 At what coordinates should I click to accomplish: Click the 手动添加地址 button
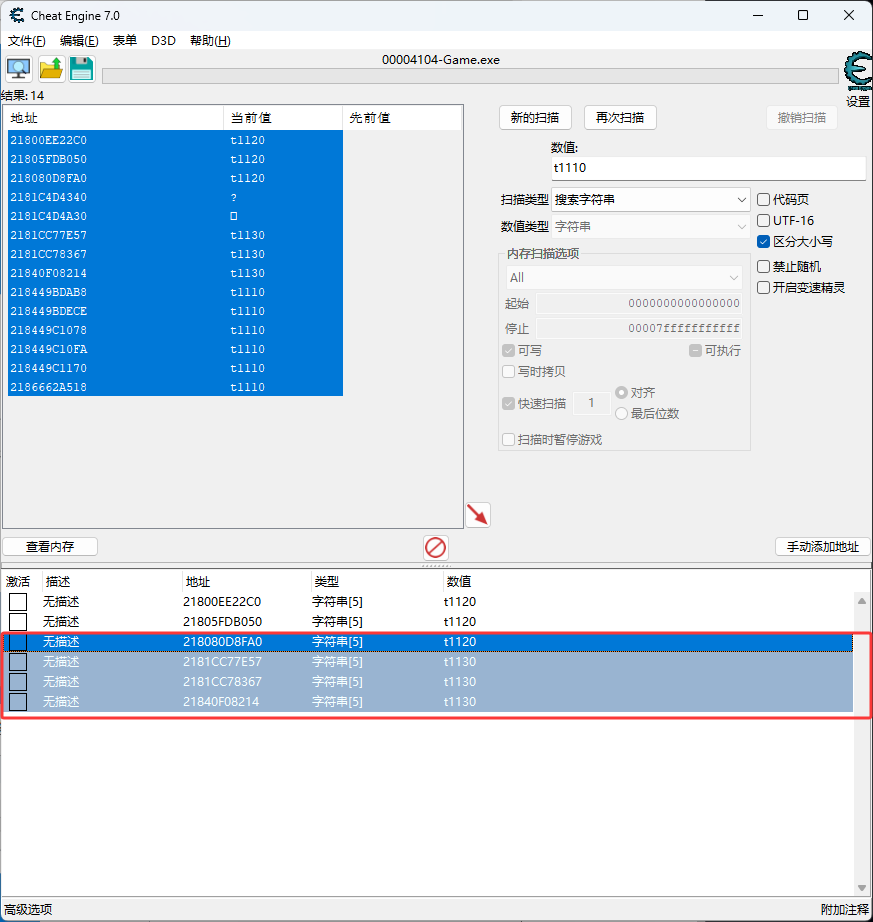[x=823, y=547]
